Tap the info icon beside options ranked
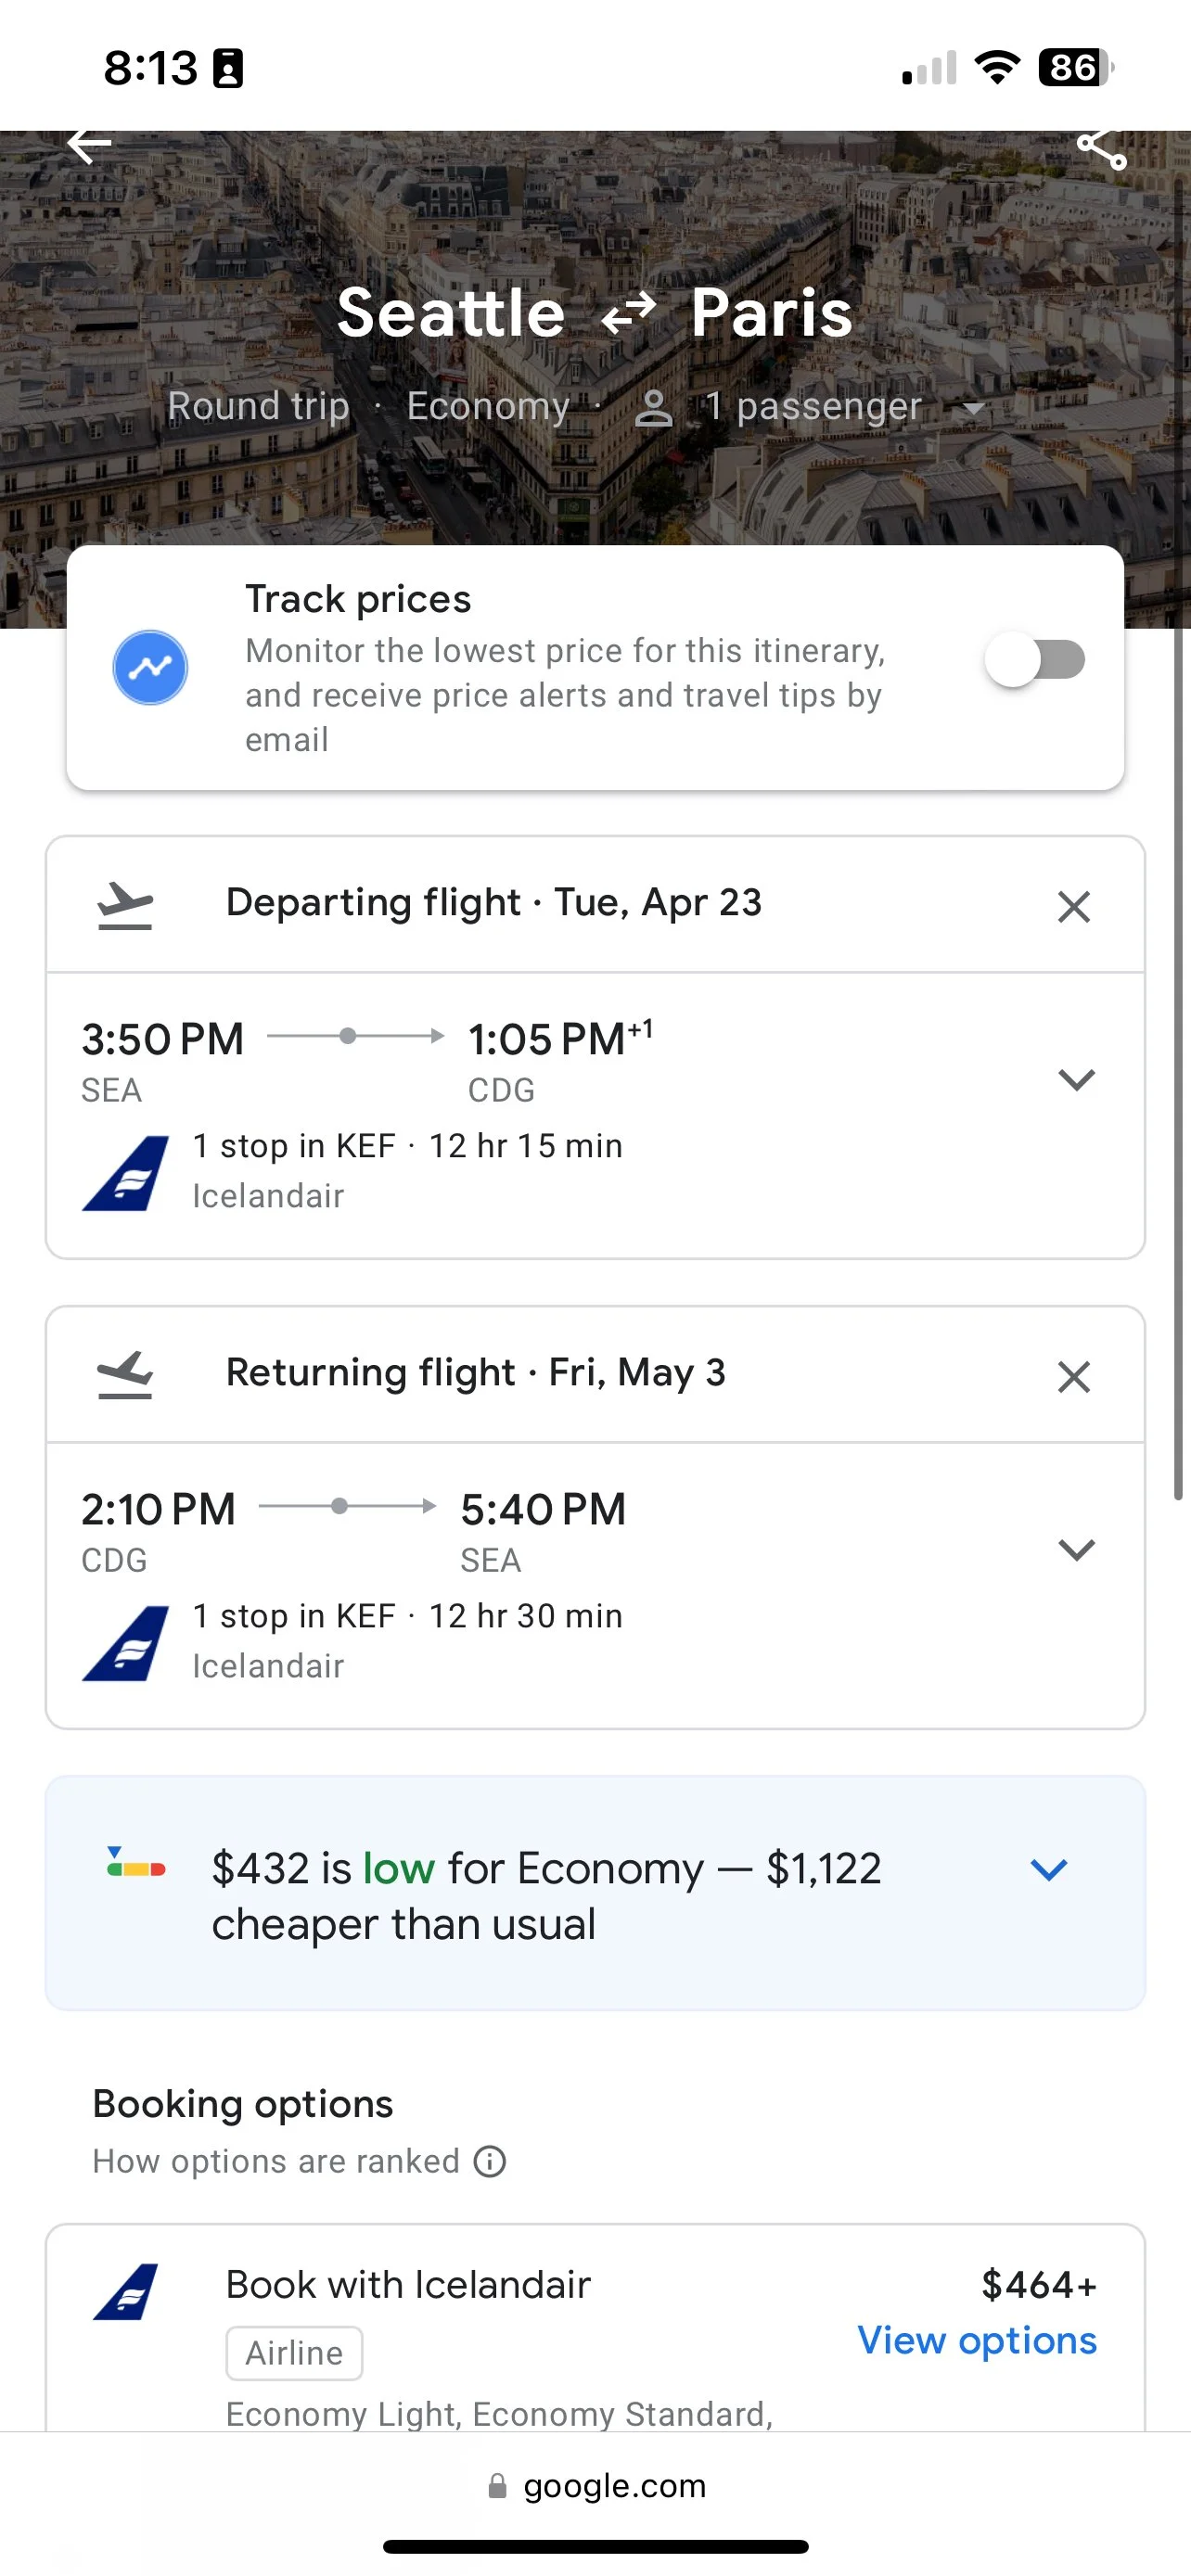This screenshot has width=1191, height=2576. coord(490,2161)
